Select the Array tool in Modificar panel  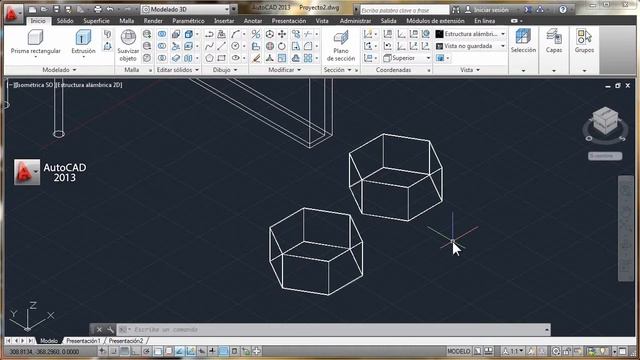(308, 58)
